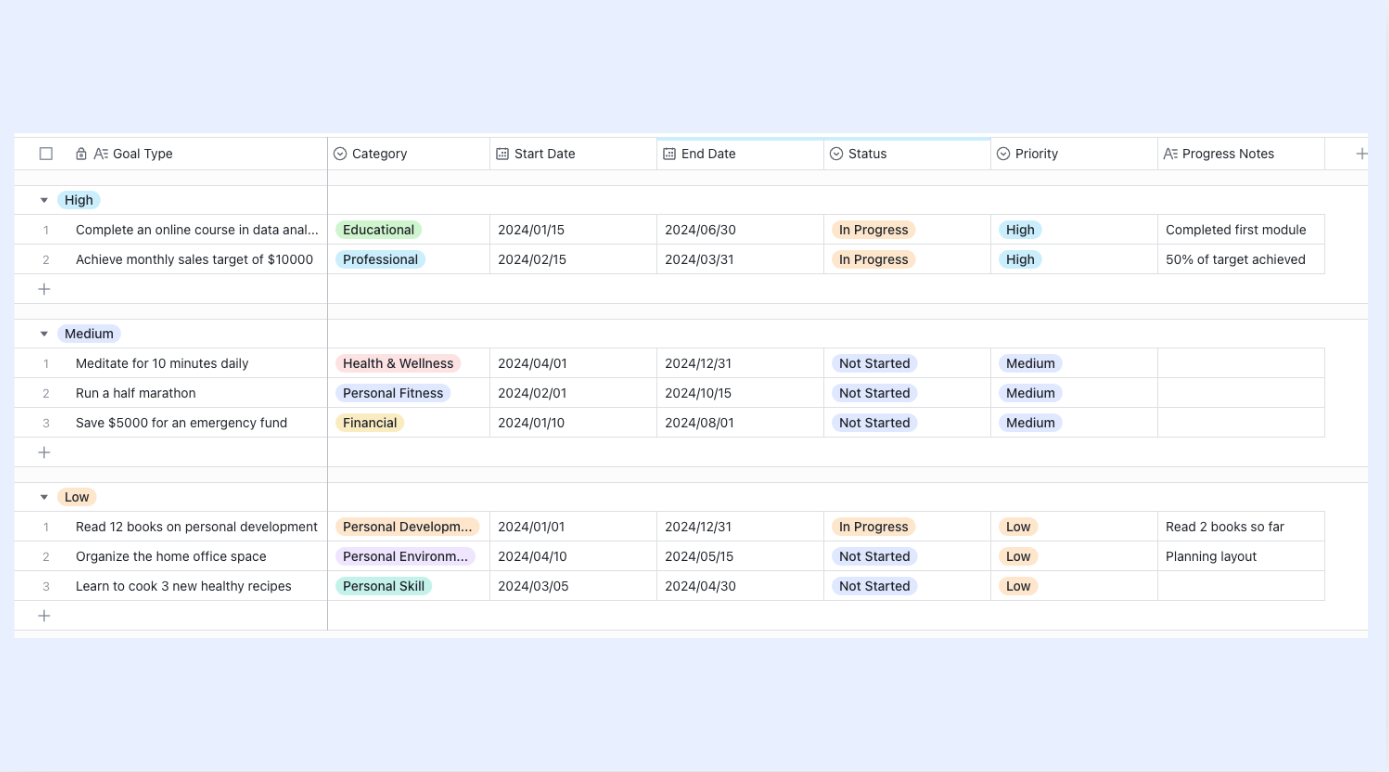1389x772 pixels.
Task: Select the 'Organize the home office space' goal
Action: 171,557
